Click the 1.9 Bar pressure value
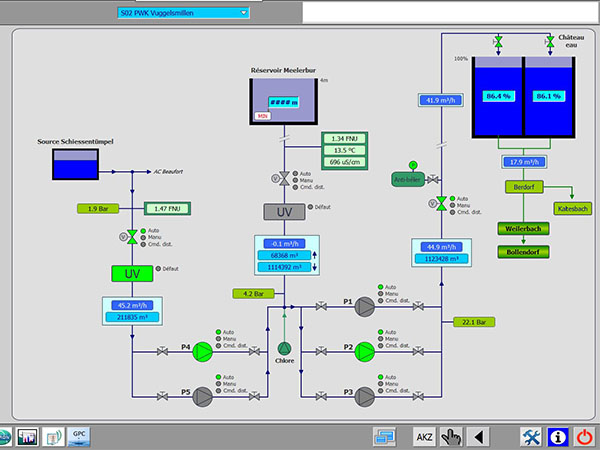 tap(98, 209)
